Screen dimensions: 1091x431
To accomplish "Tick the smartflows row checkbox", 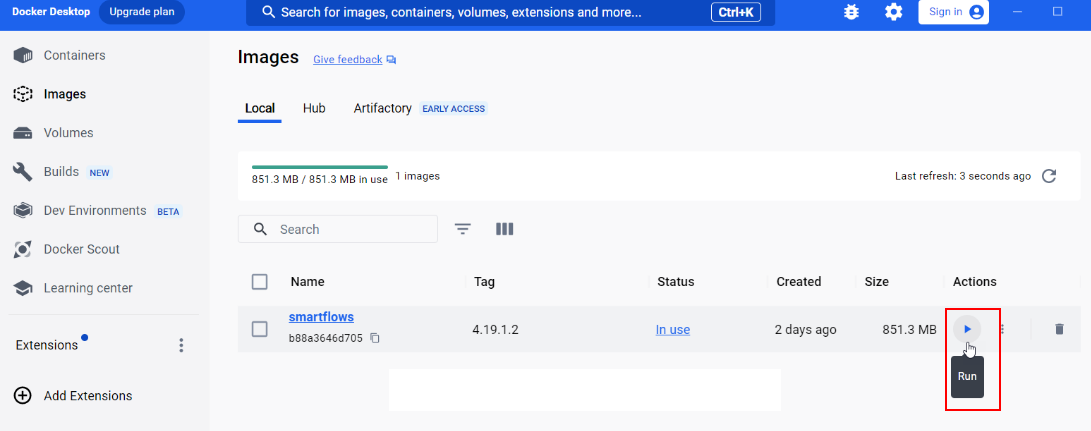I will pos(260,329).
